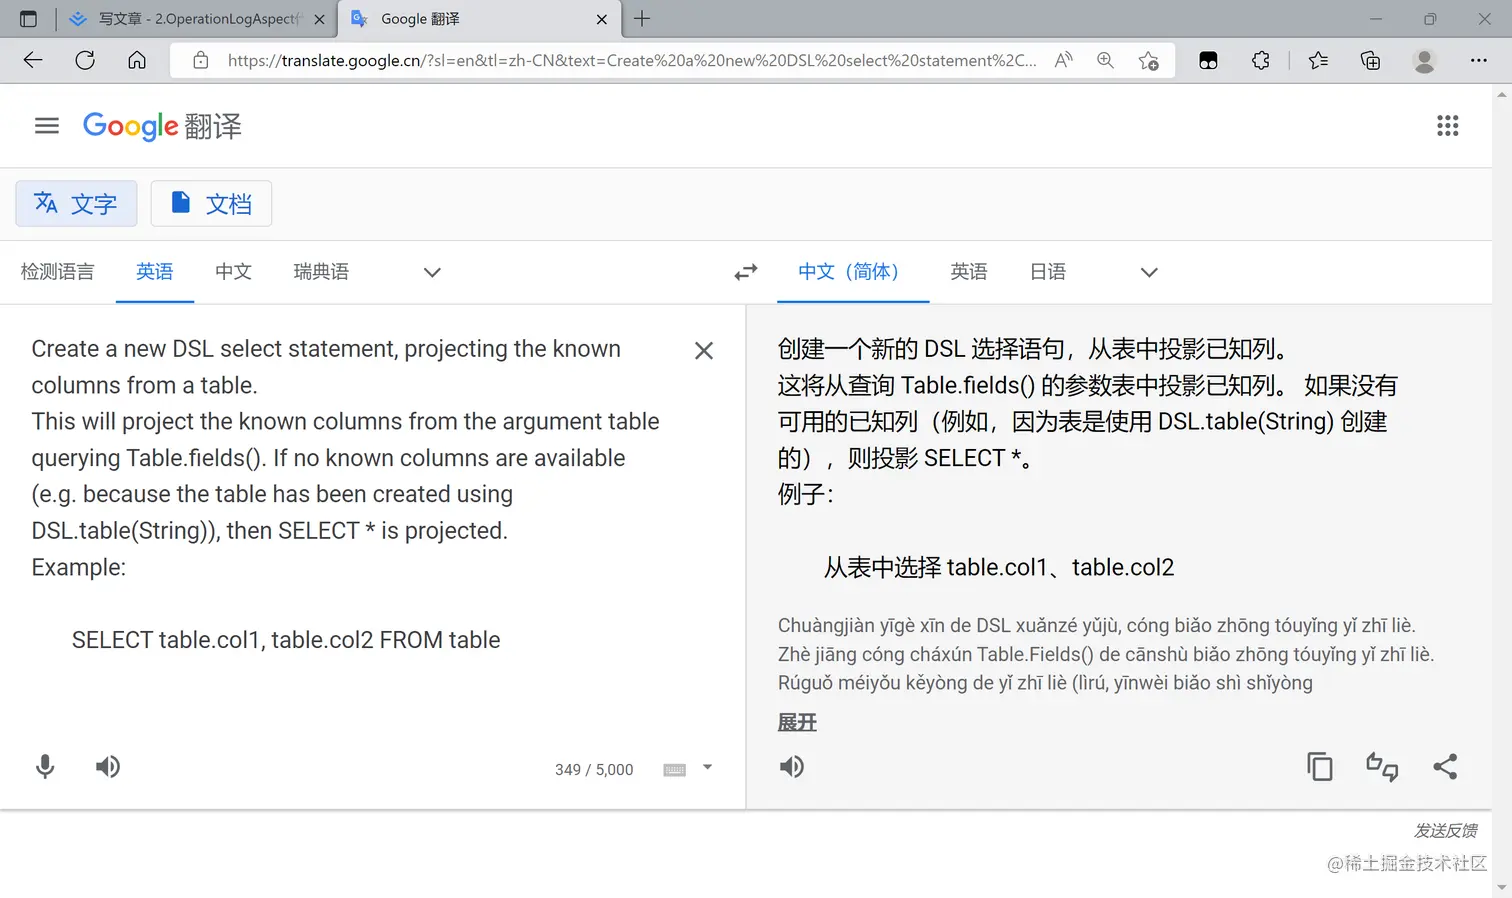Open the favorites list
Screen dimensions: 1512x898
pyautogui.click(x=1318, y=60)
